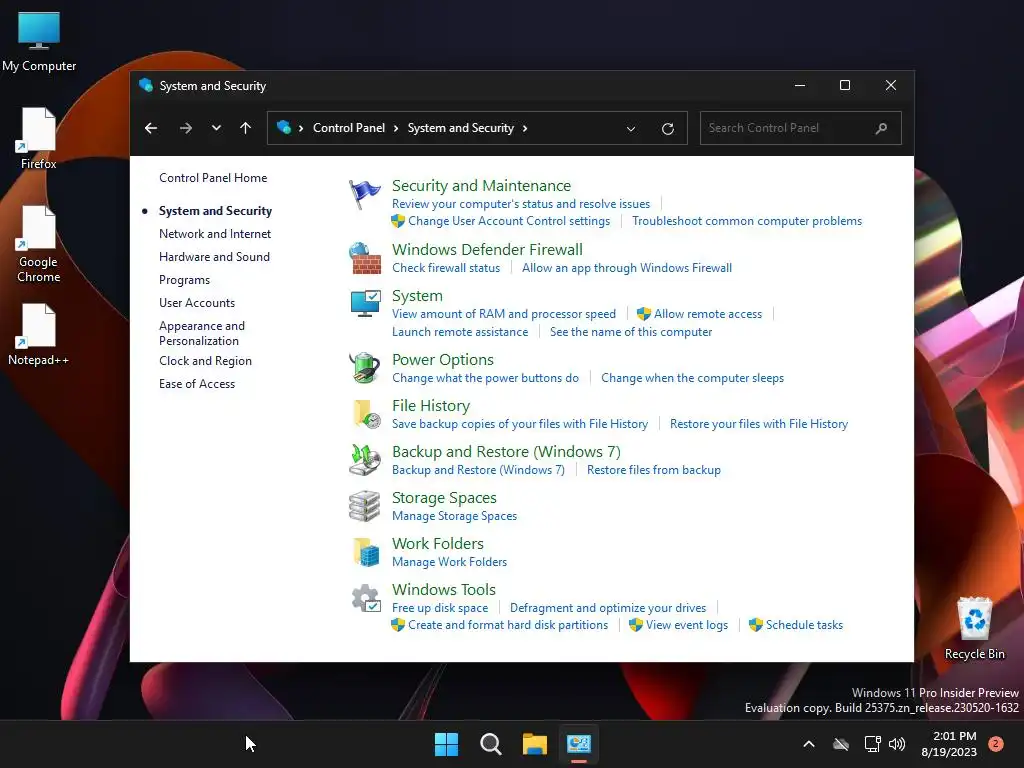Select Network and Internet category
Image resolution: width=1024 pixels, height=768 pixels.
click(215, 234)
